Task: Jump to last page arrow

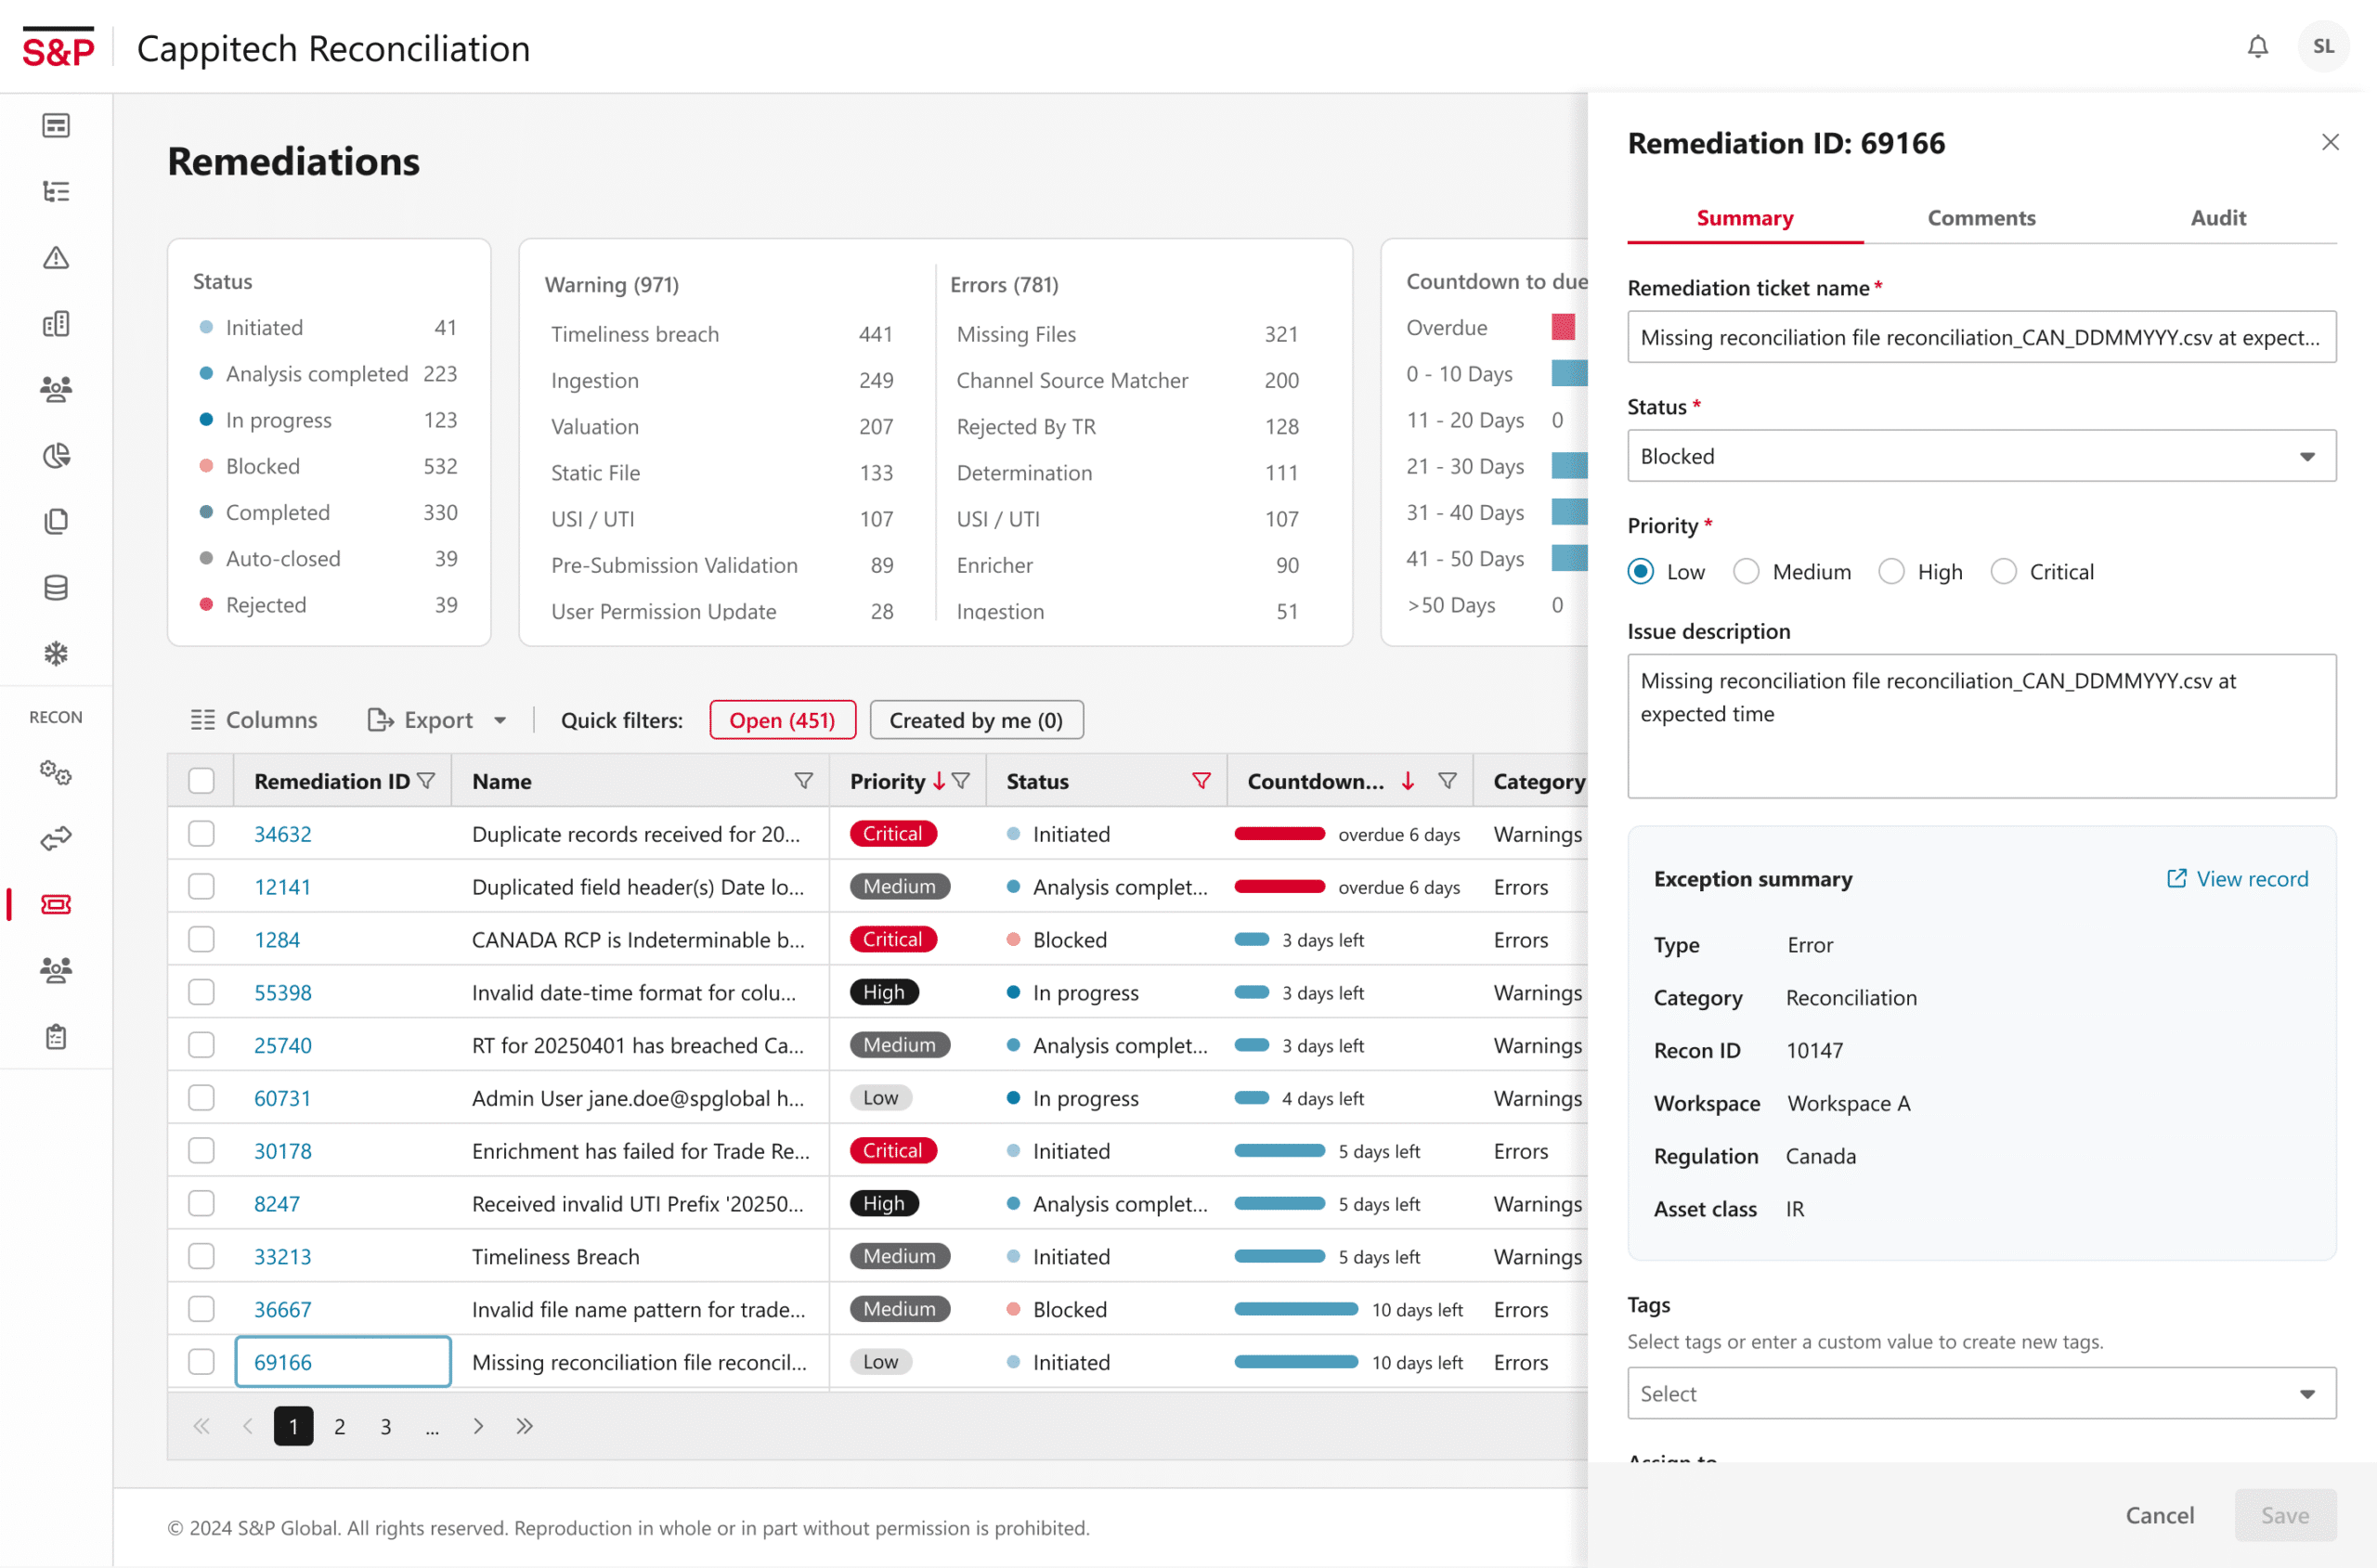Action: click(x=524, y=1426)
